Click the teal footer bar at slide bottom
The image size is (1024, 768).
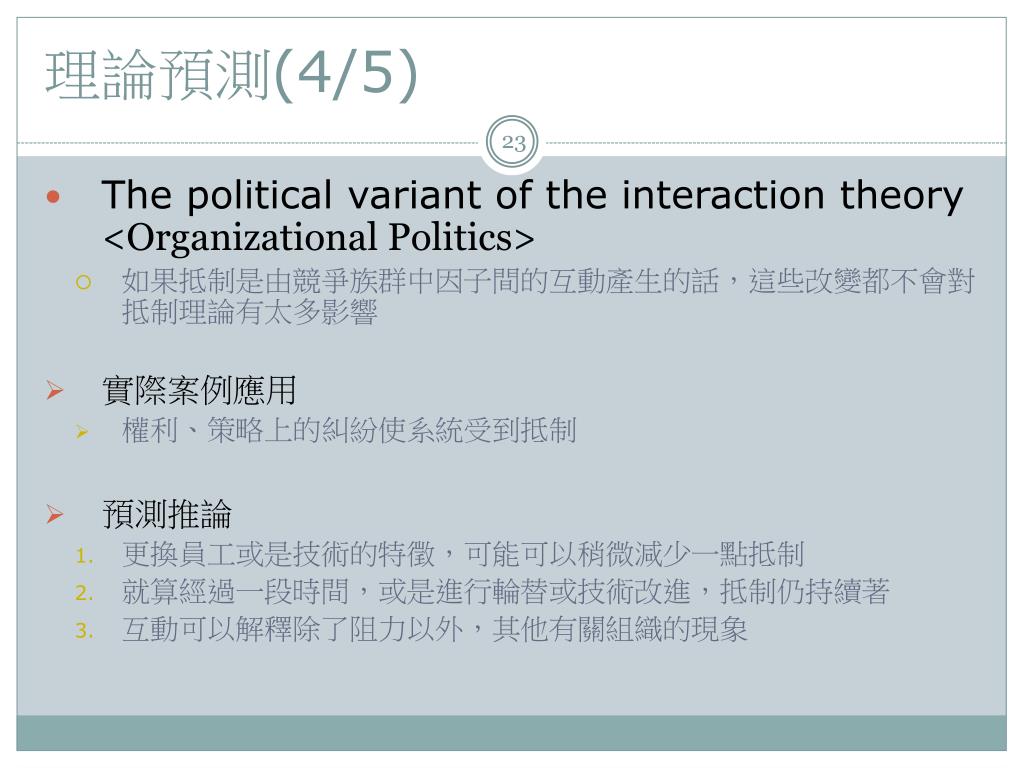(511, 733)
